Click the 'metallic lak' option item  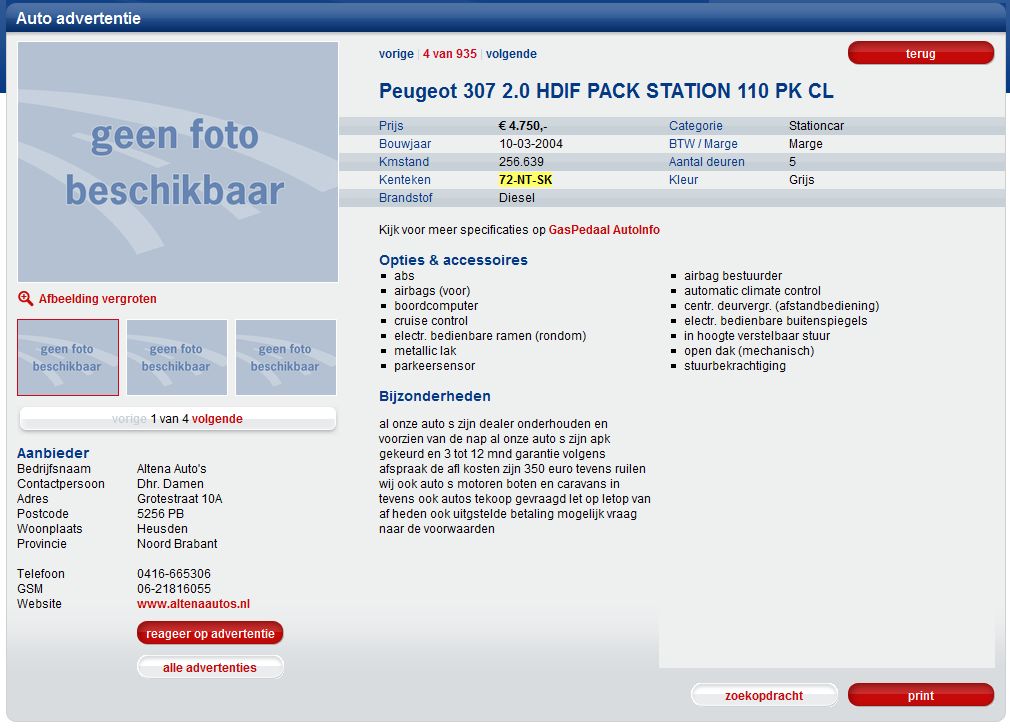(x=425, y=350)
